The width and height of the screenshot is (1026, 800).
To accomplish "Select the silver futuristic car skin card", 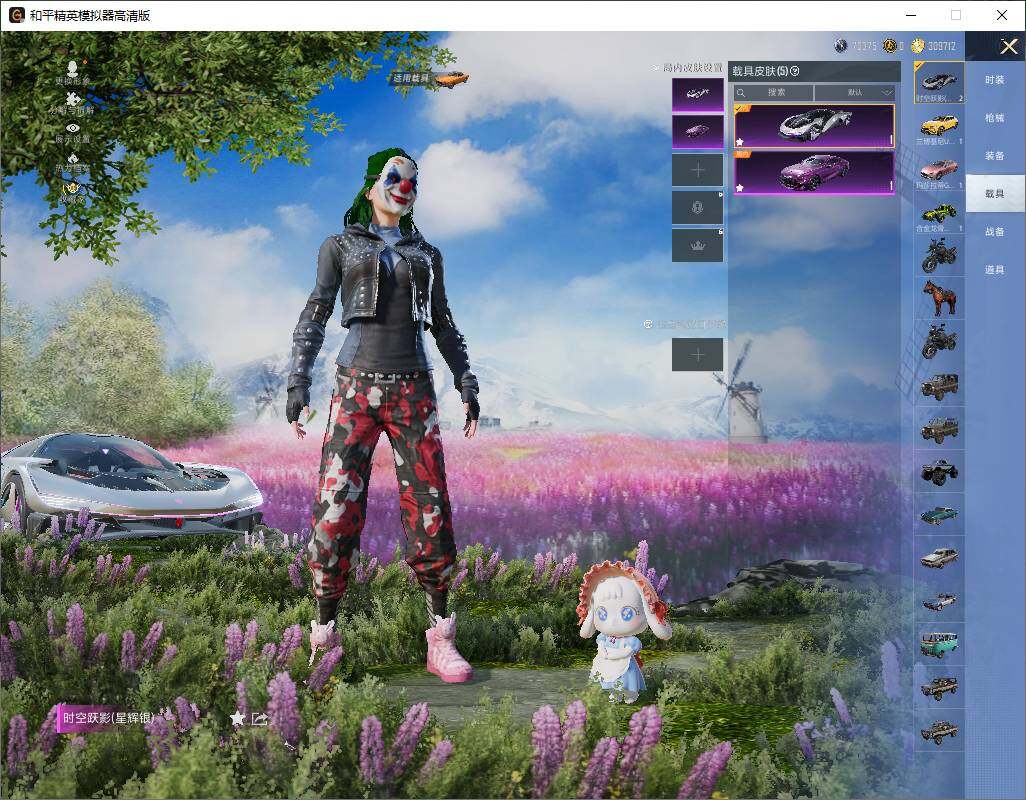I will click(814, 126).
